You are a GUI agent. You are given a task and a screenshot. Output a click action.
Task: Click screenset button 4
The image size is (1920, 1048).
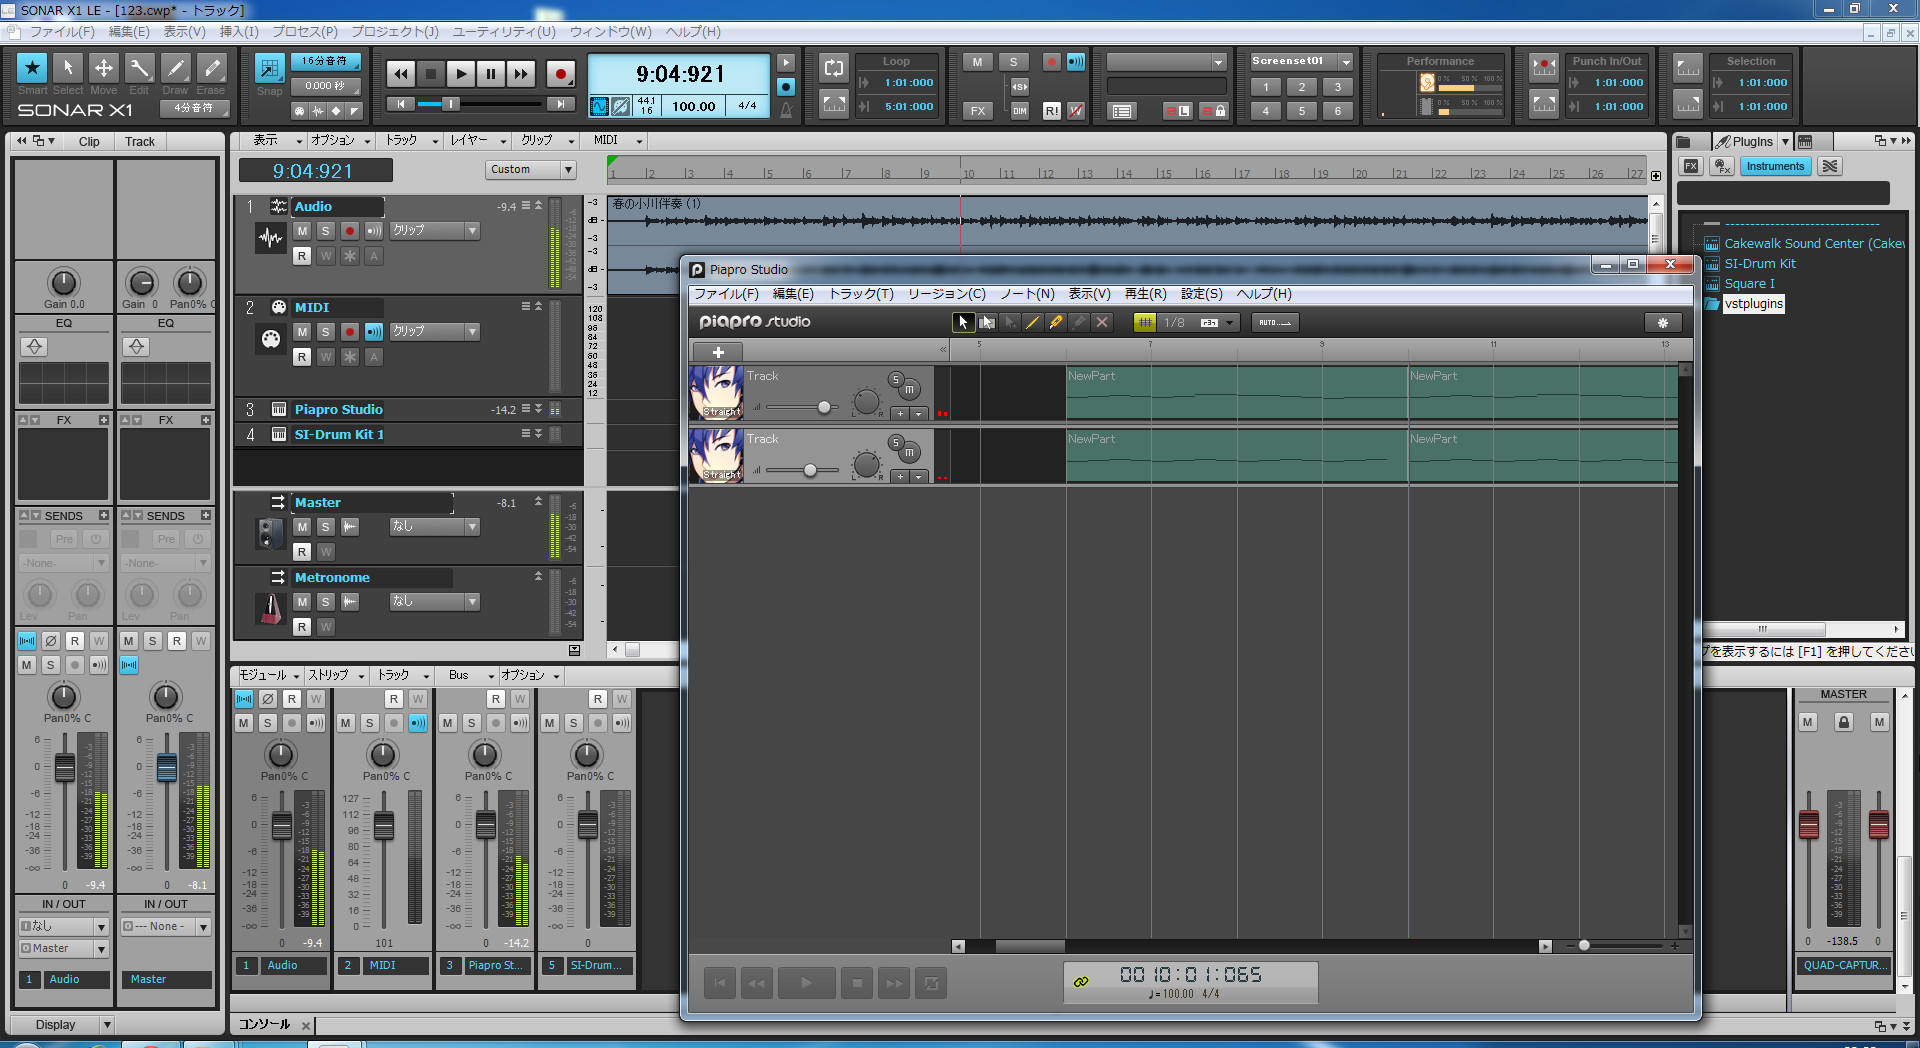click(1265, 111)
